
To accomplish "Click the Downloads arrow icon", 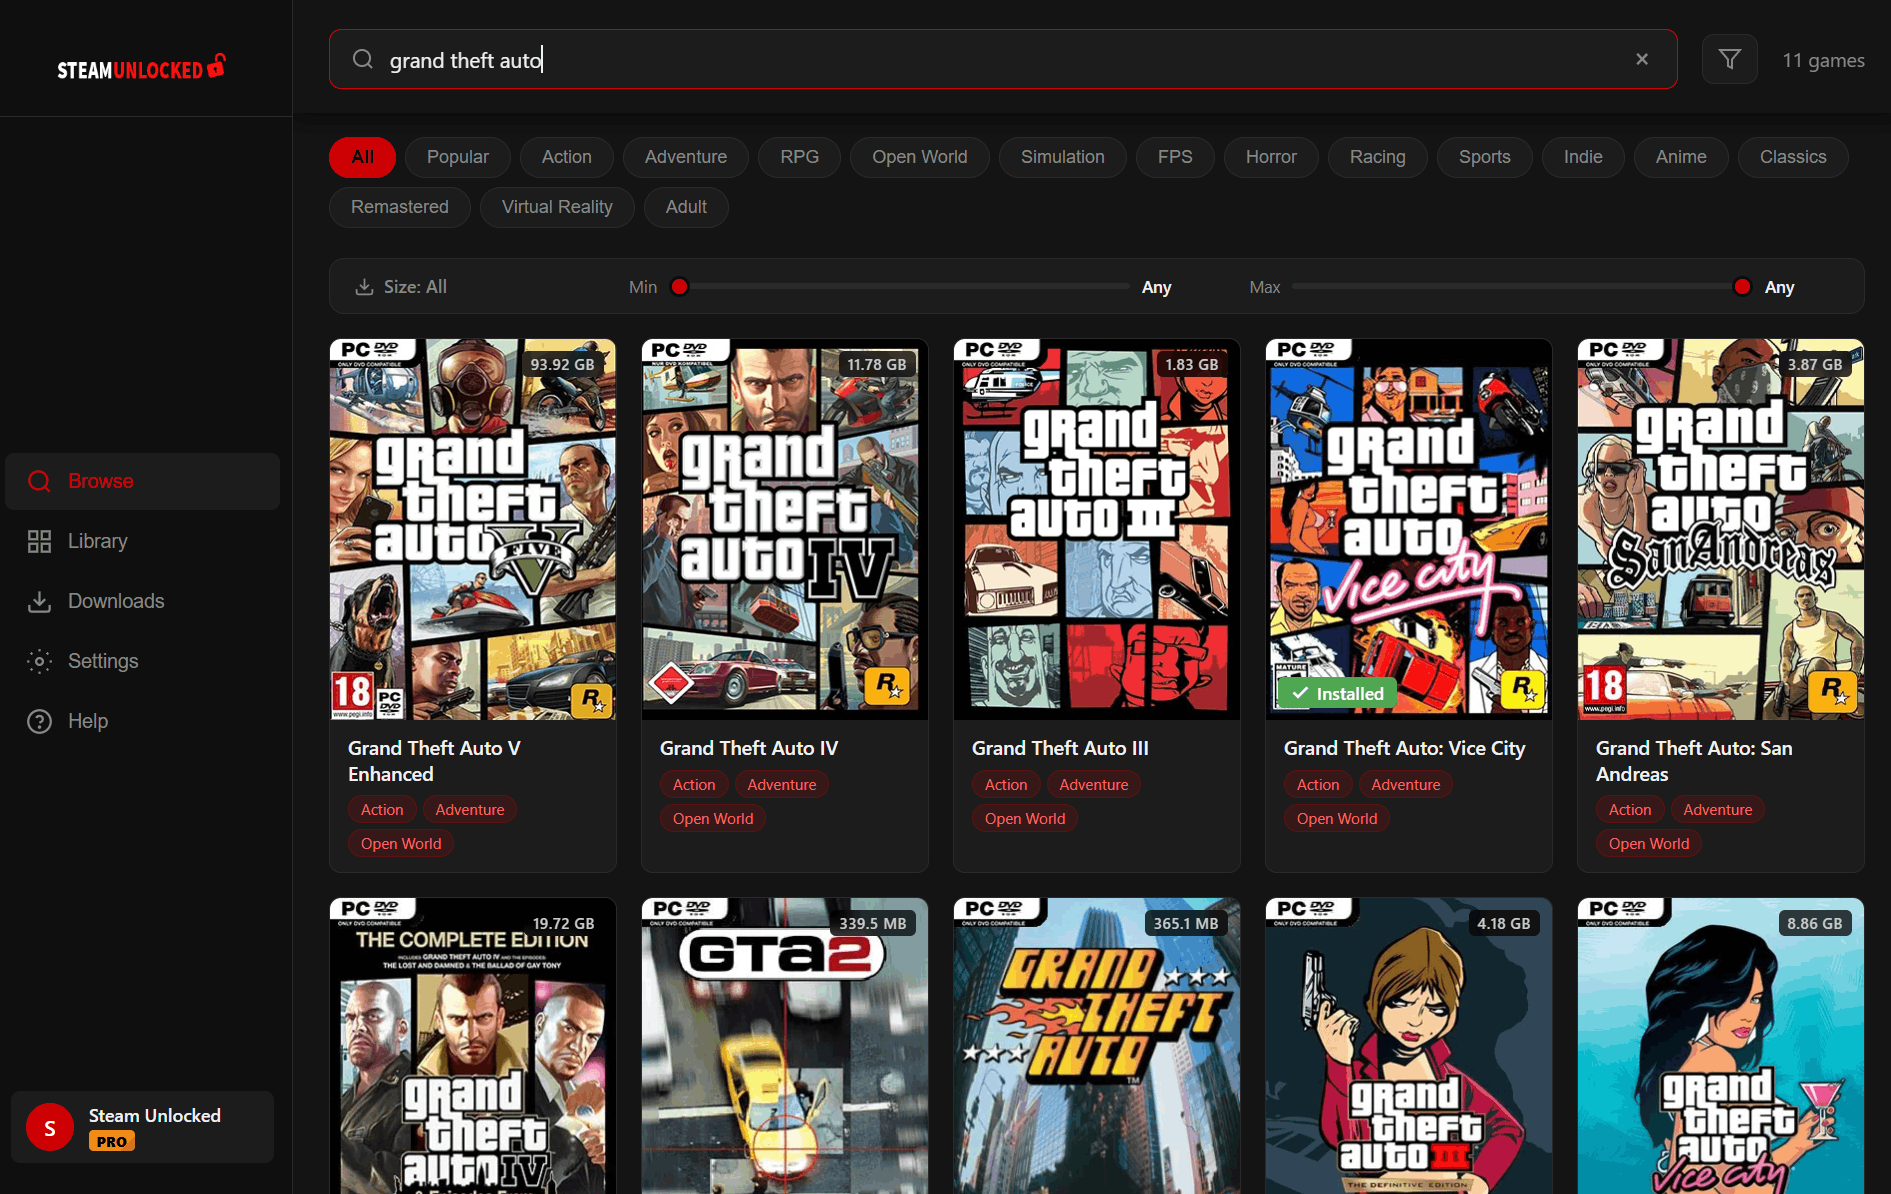I will [x=39, y=601].
